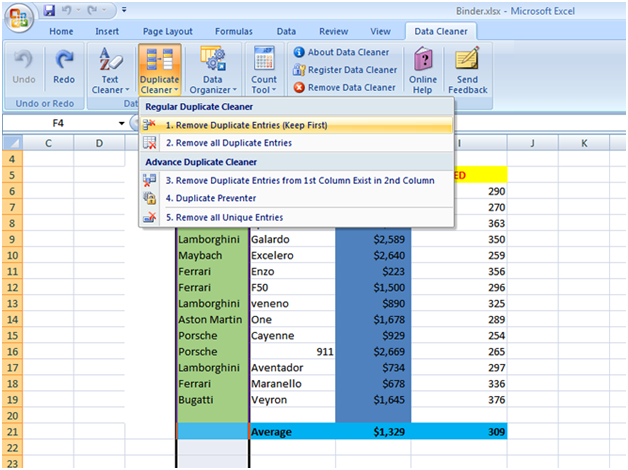The height and width of the screenshot is (470, 628).
Task: Click the Maranello cell
Action: 292,384
